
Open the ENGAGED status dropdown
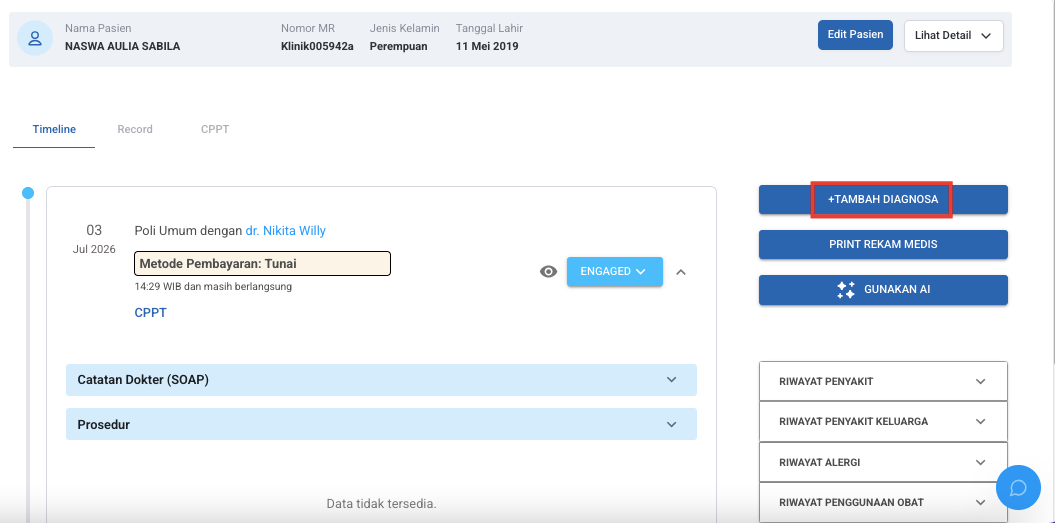coord(614,271)
